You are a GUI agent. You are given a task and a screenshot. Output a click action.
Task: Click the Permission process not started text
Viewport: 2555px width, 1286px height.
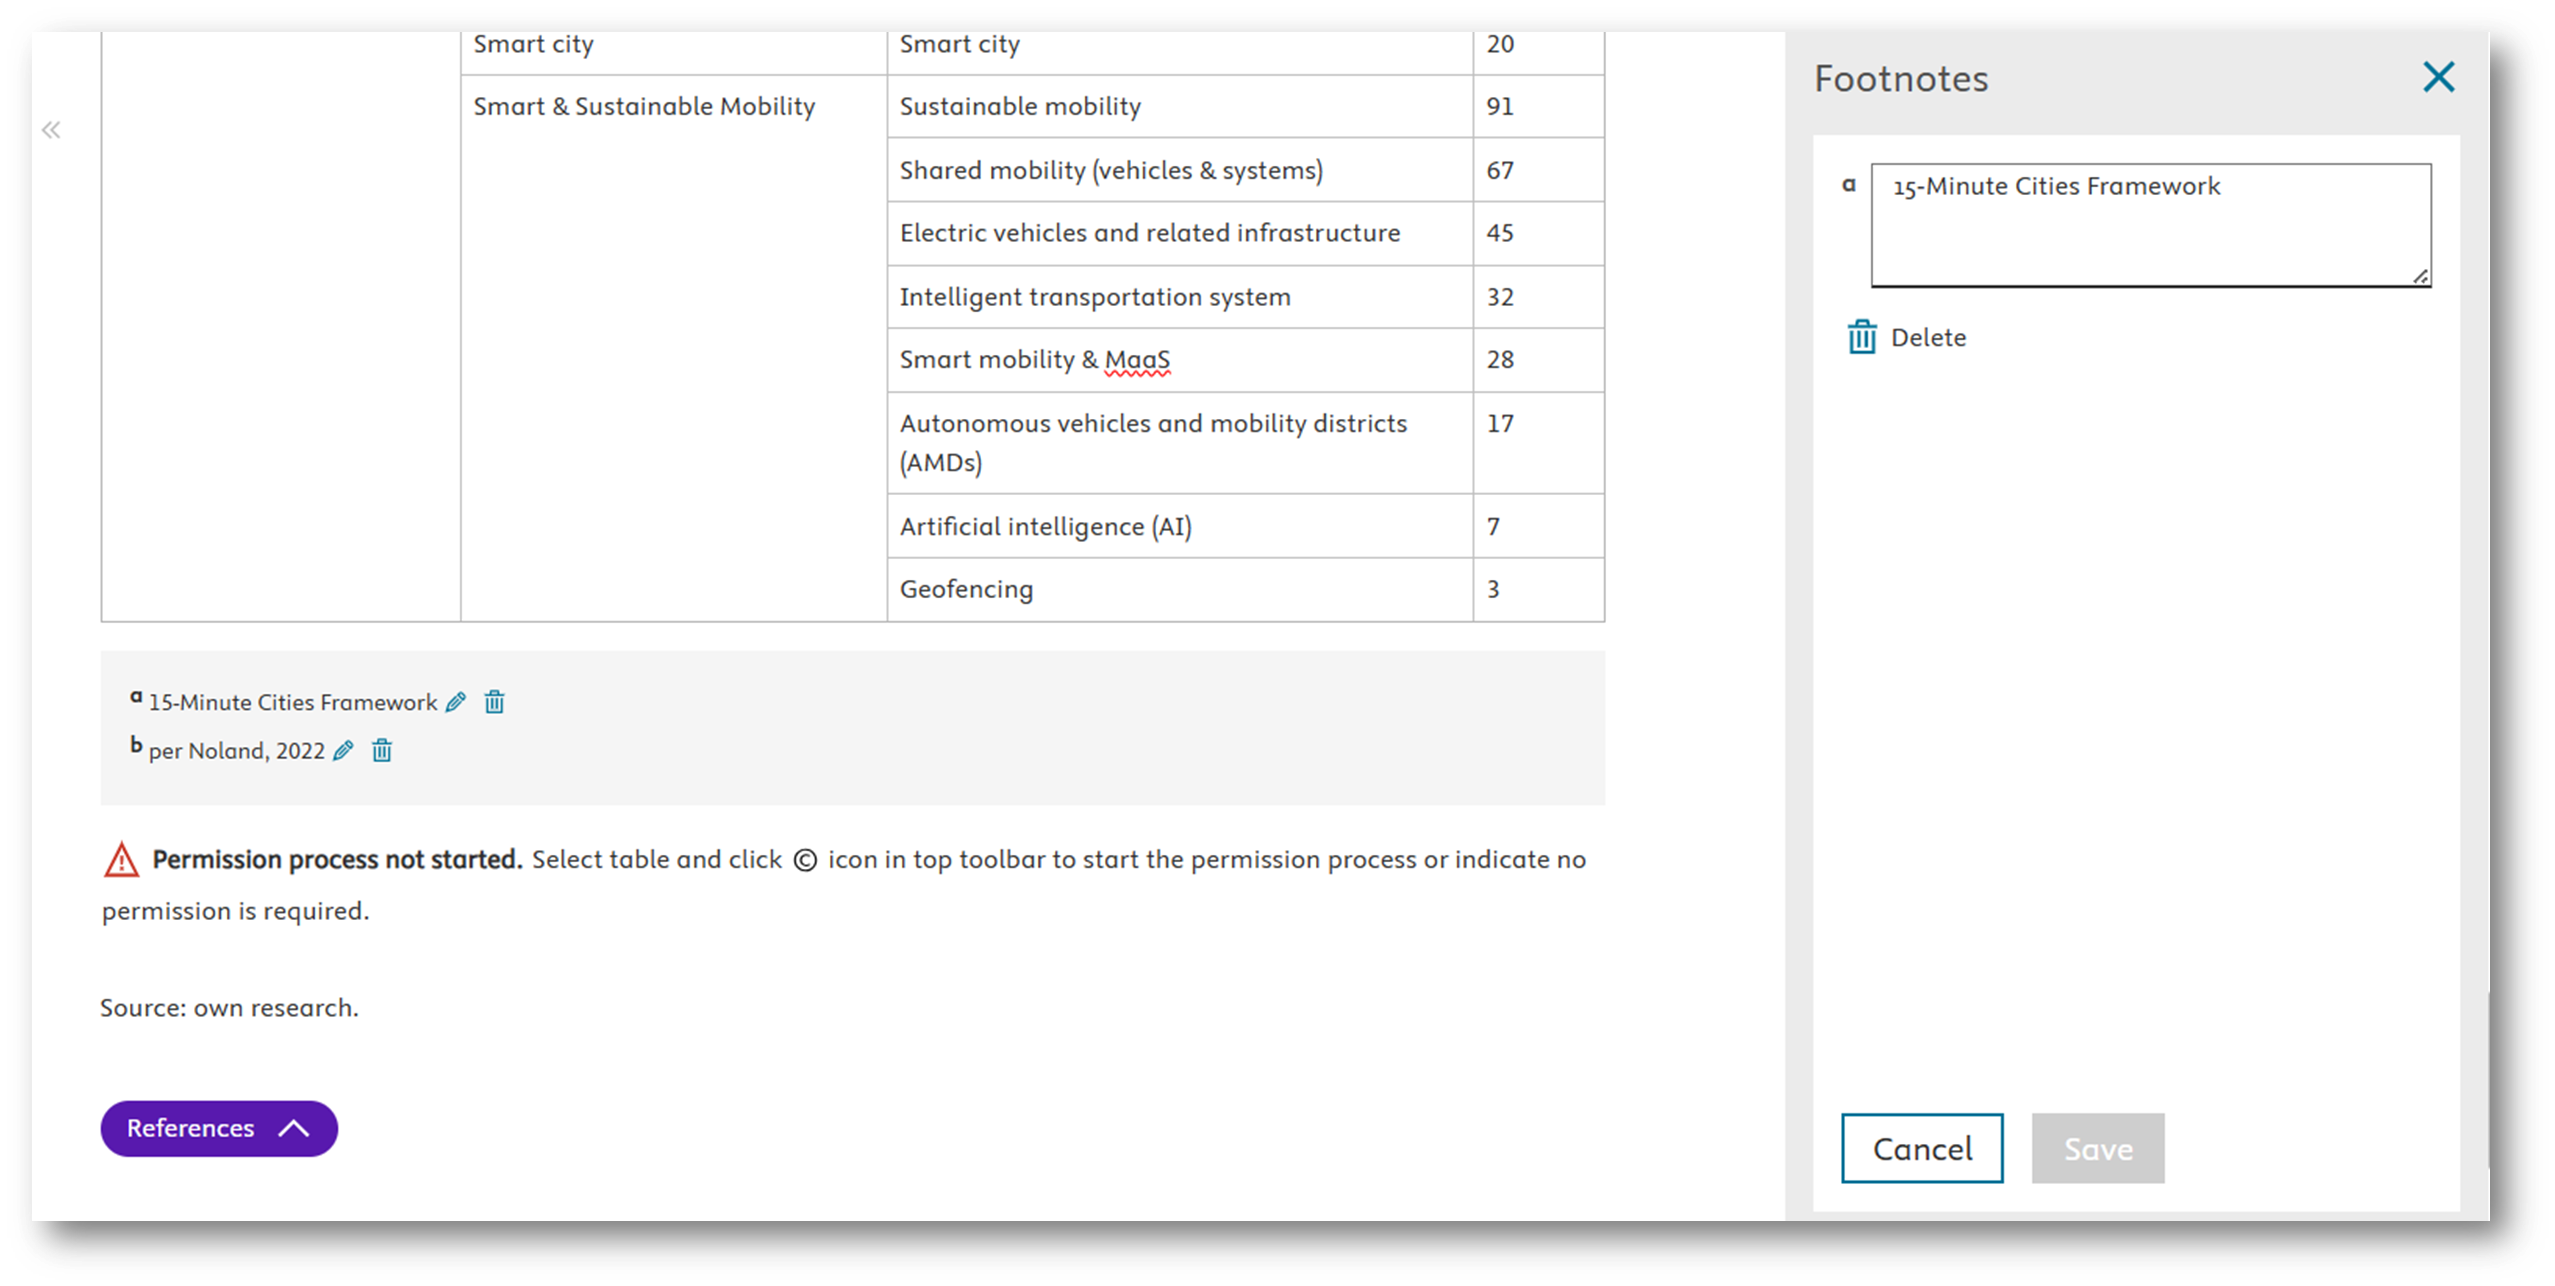tap(337, 859)
